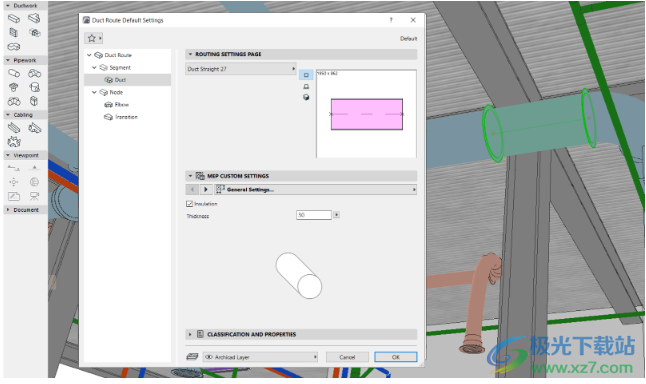Collapse the Ductwork toolbox group

(x=8, y=5)
